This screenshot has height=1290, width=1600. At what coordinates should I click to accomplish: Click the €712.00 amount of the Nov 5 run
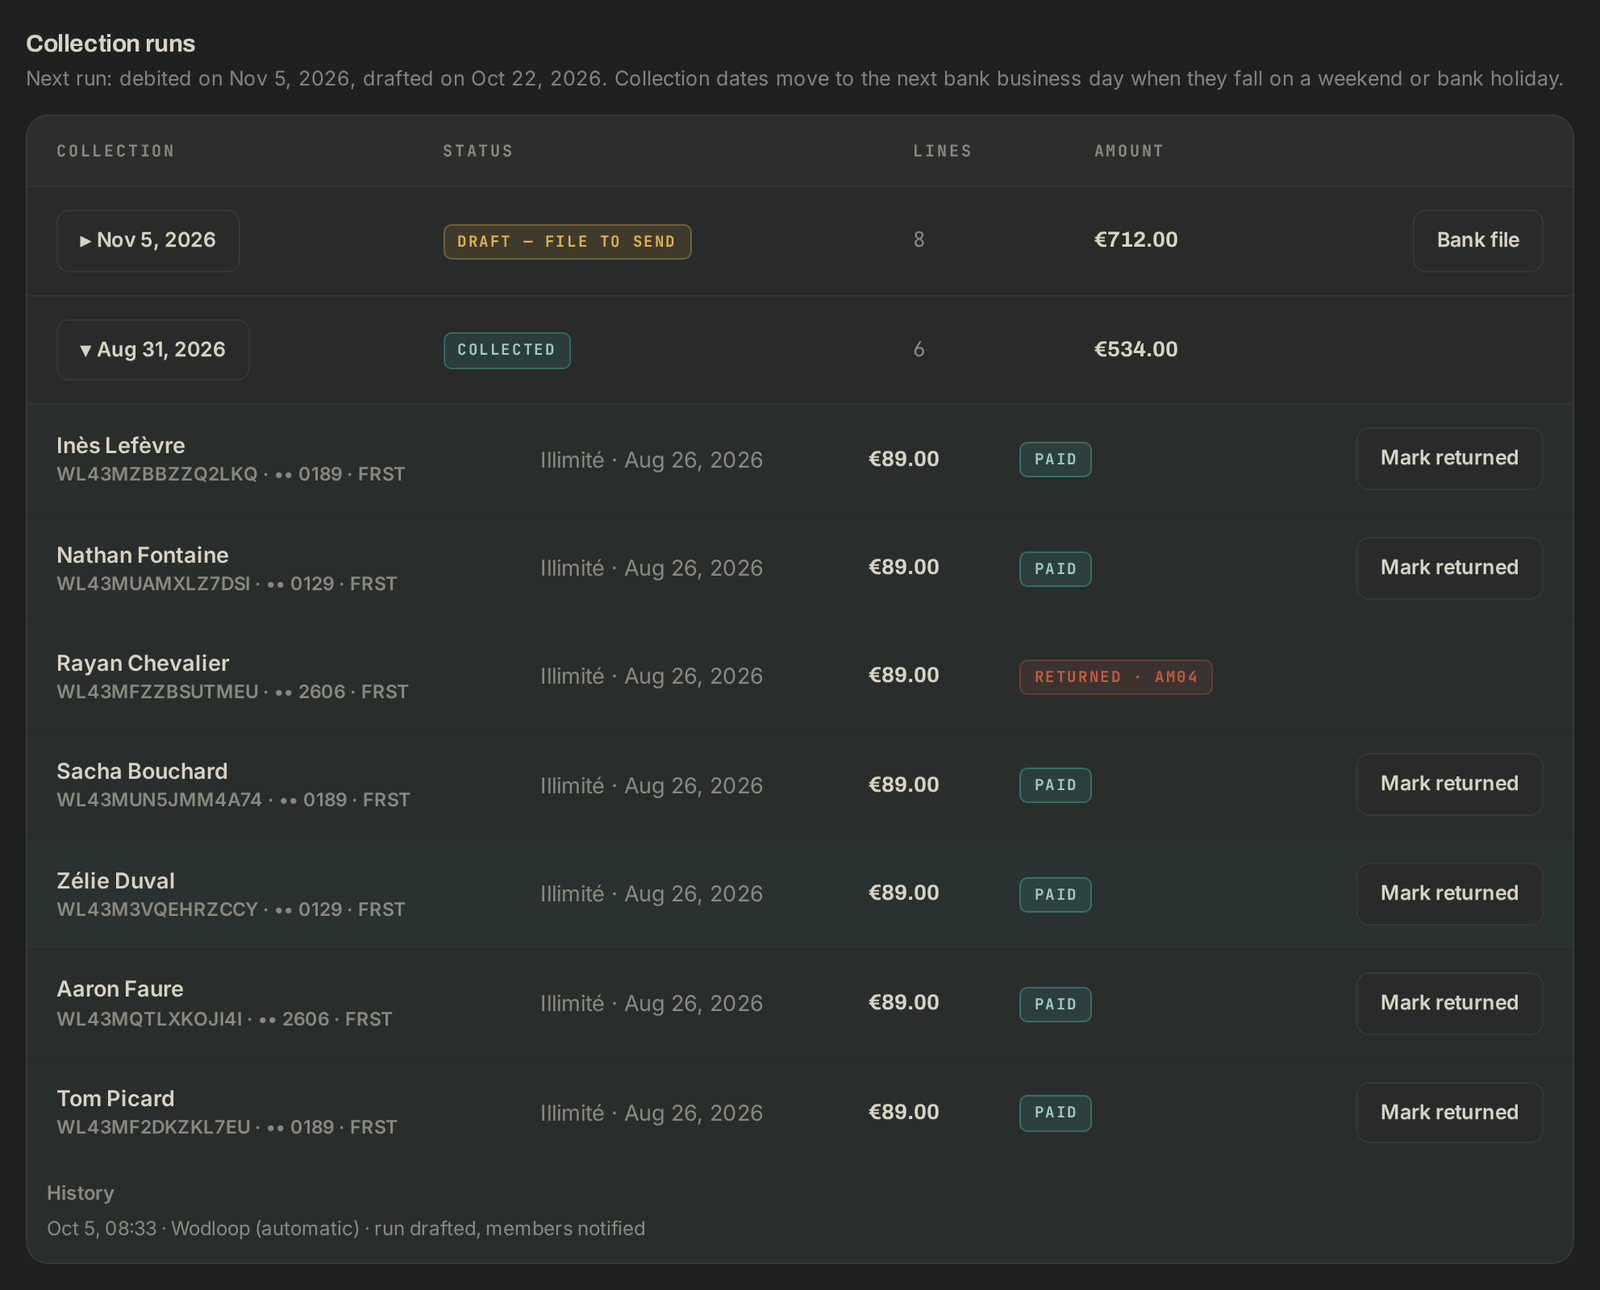tap(1136, 240)
